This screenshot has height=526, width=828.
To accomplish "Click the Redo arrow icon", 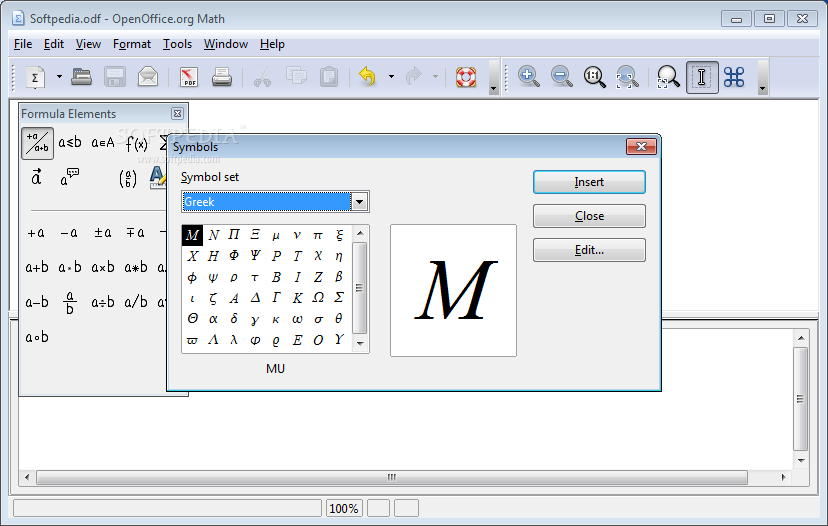I will 413,77.
